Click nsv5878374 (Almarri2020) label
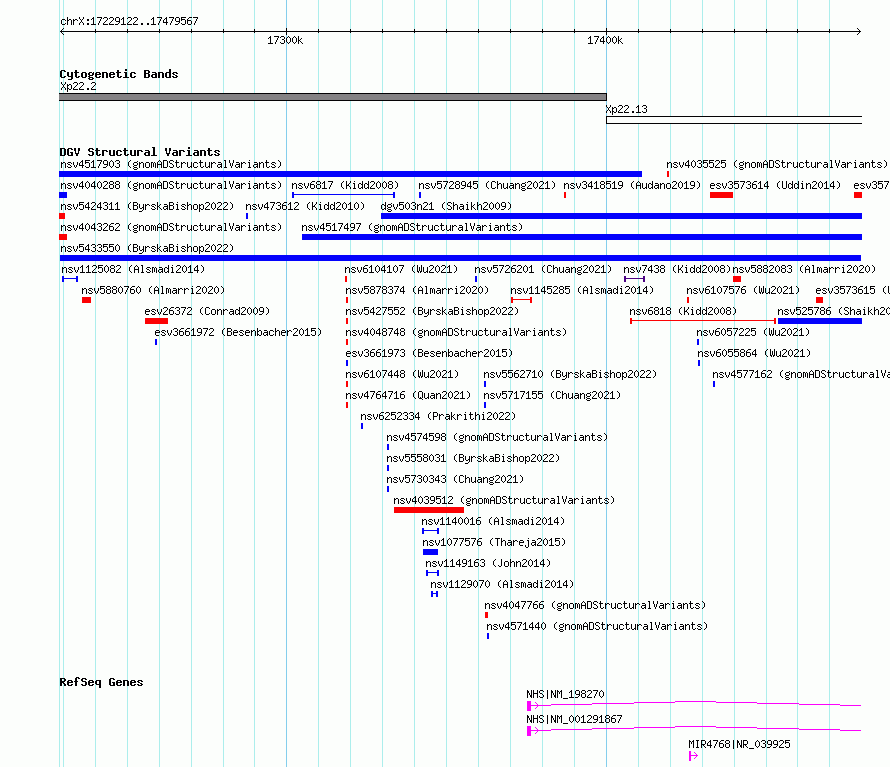 coord(417,291)
